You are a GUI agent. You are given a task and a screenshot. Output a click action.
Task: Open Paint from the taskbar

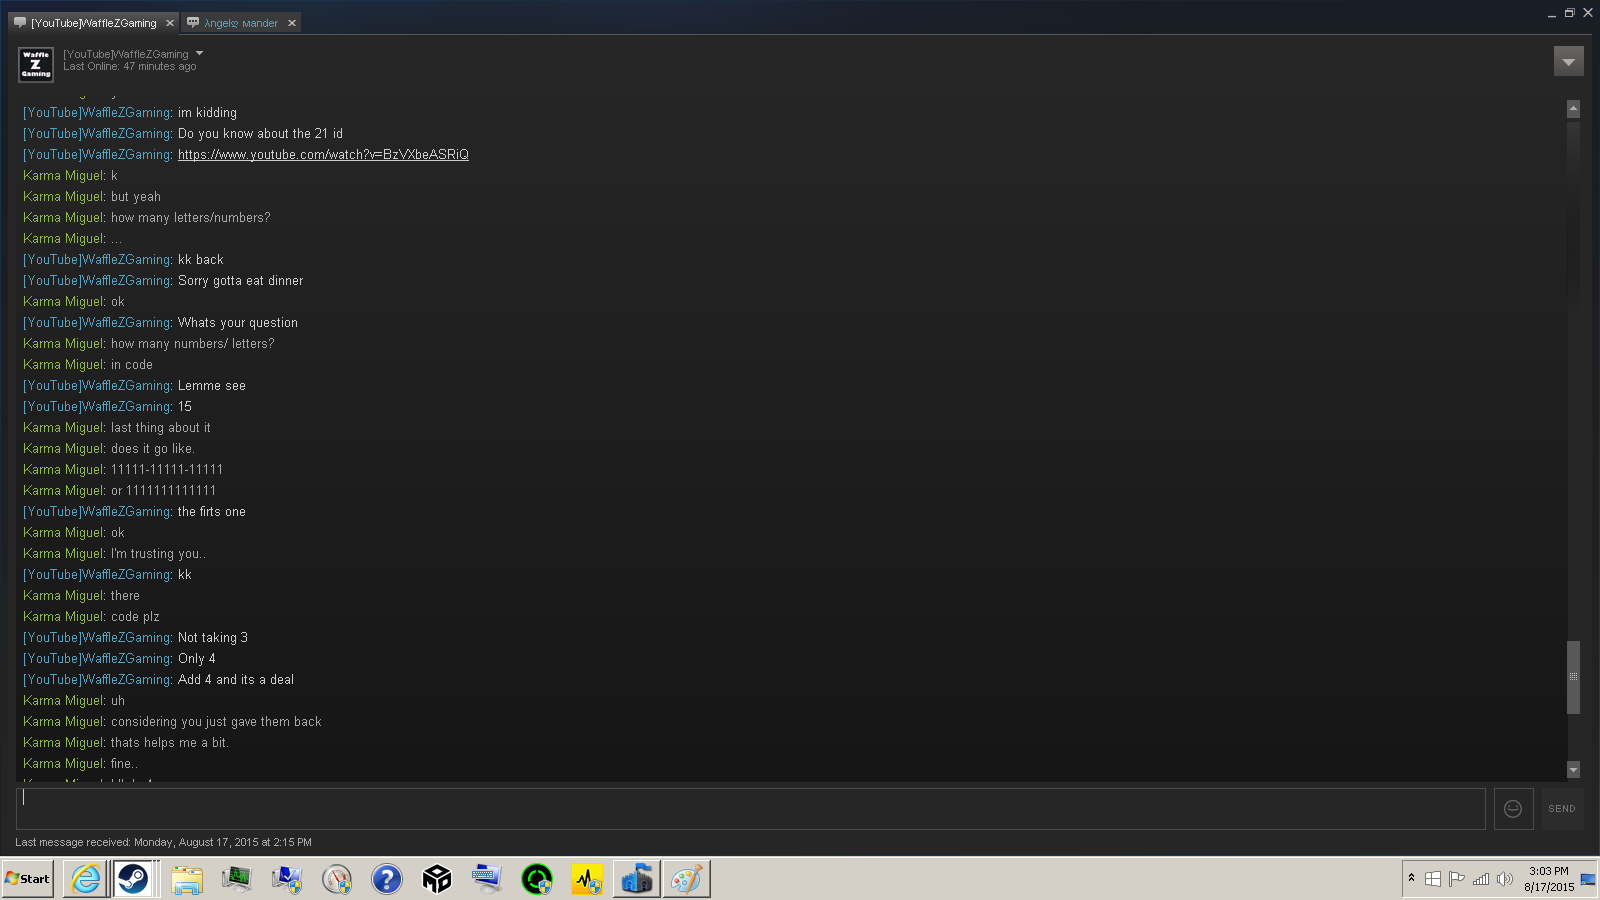[x=687, y=880]
